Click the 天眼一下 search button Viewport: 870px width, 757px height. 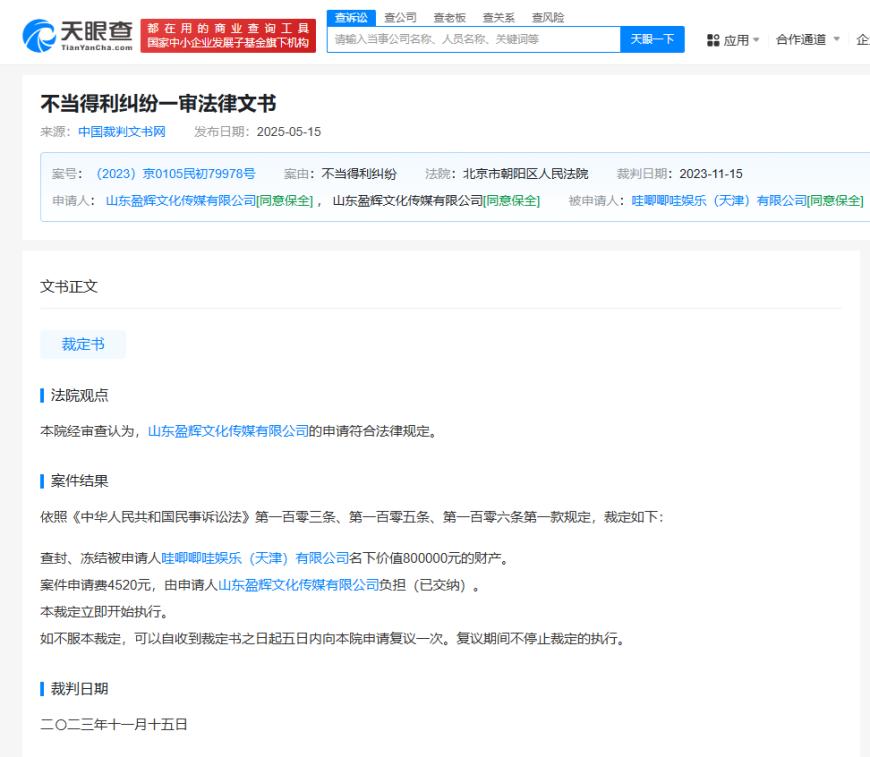pos(652,39)
